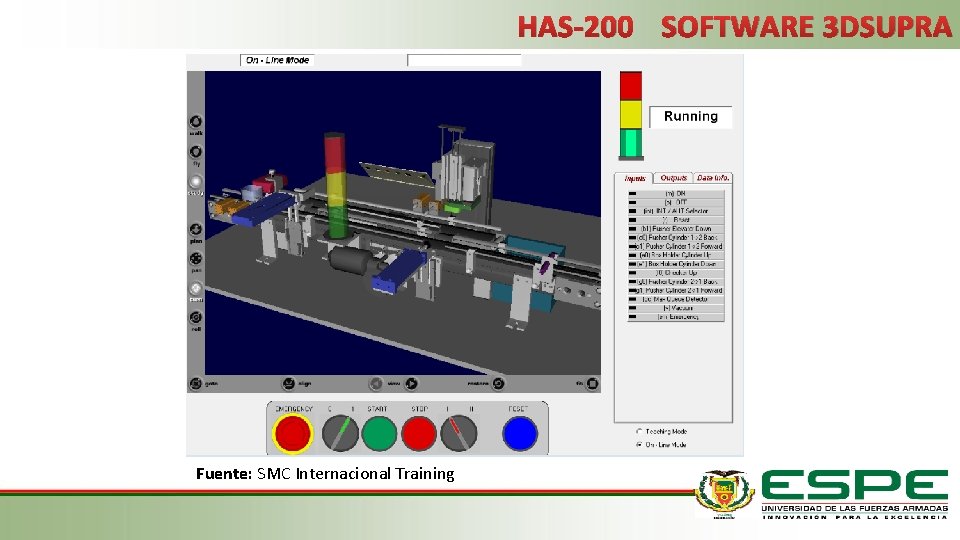Screen dimensions: 960x540
Task: Select the fly navigation mode icon
Action: (x=196, y=151)
